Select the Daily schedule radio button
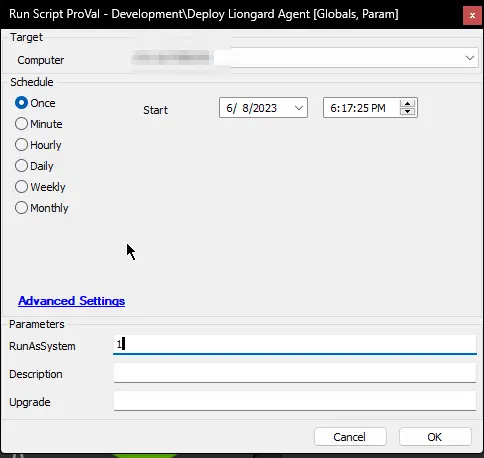 click(x=21, y=166)
